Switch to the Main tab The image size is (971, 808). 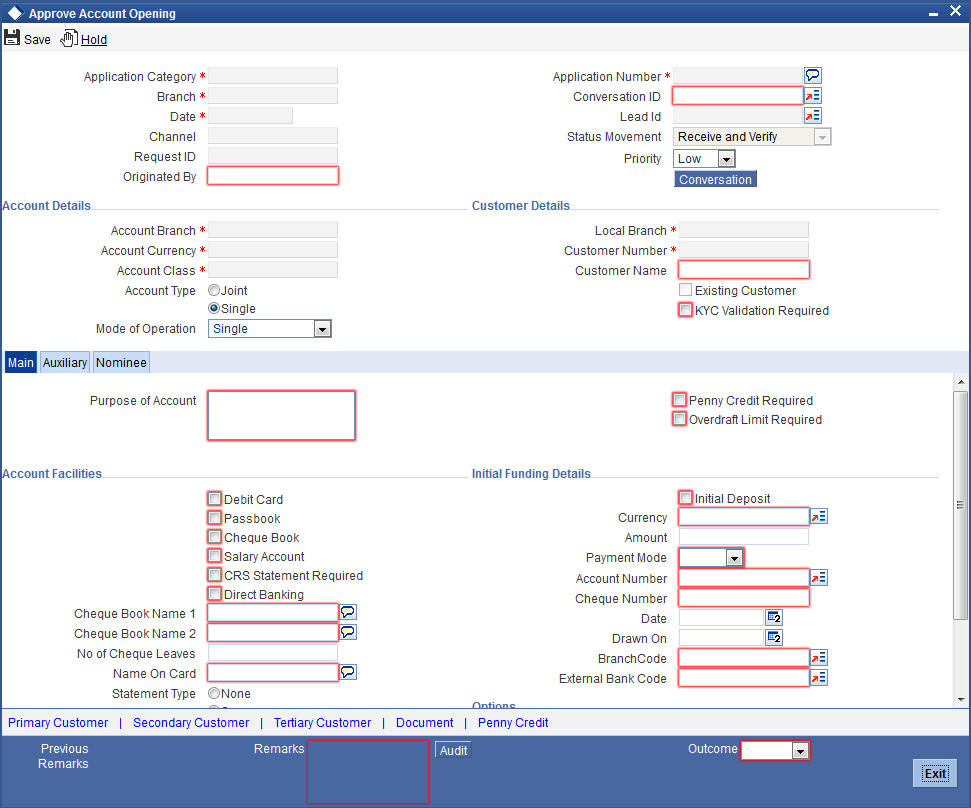20,363
